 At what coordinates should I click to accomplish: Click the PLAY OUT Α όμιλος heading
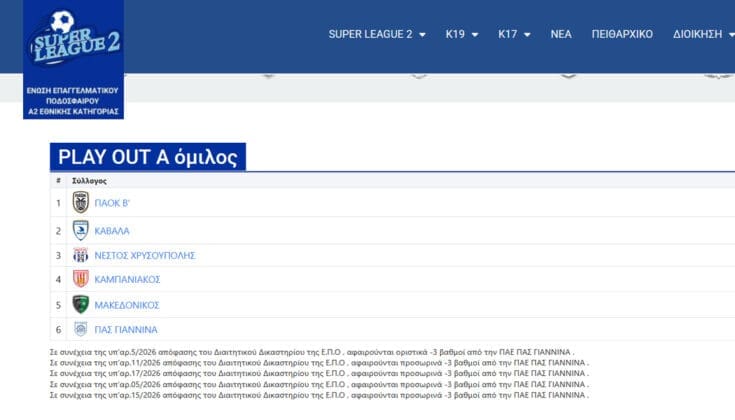147,157
